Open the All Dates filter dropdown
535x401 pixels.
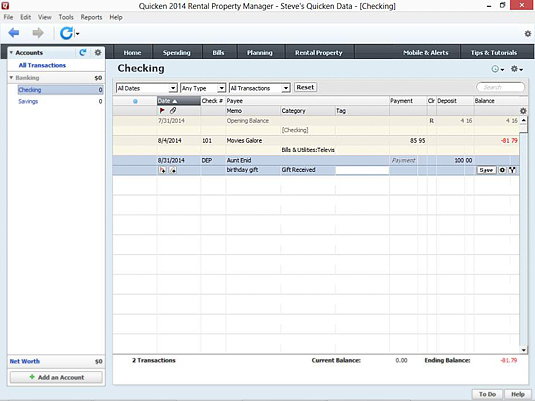(x=146, y=88)
